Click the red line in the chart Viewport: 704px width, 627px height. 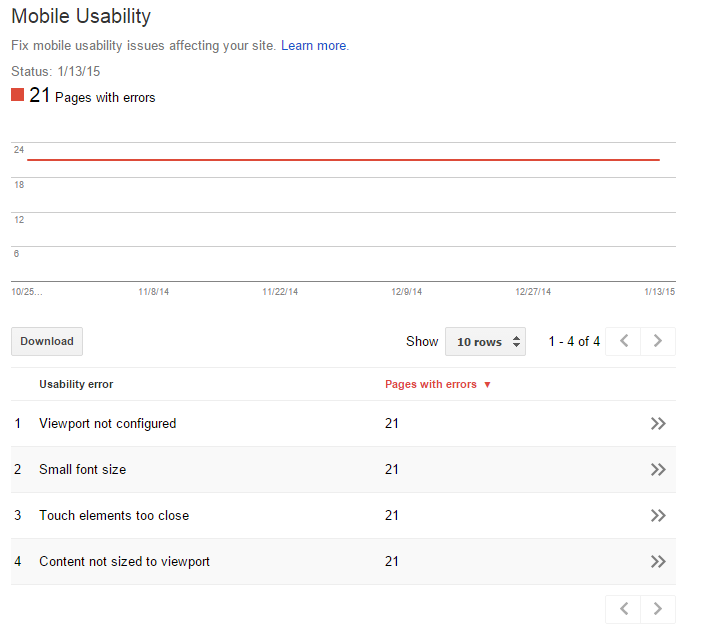343,159
